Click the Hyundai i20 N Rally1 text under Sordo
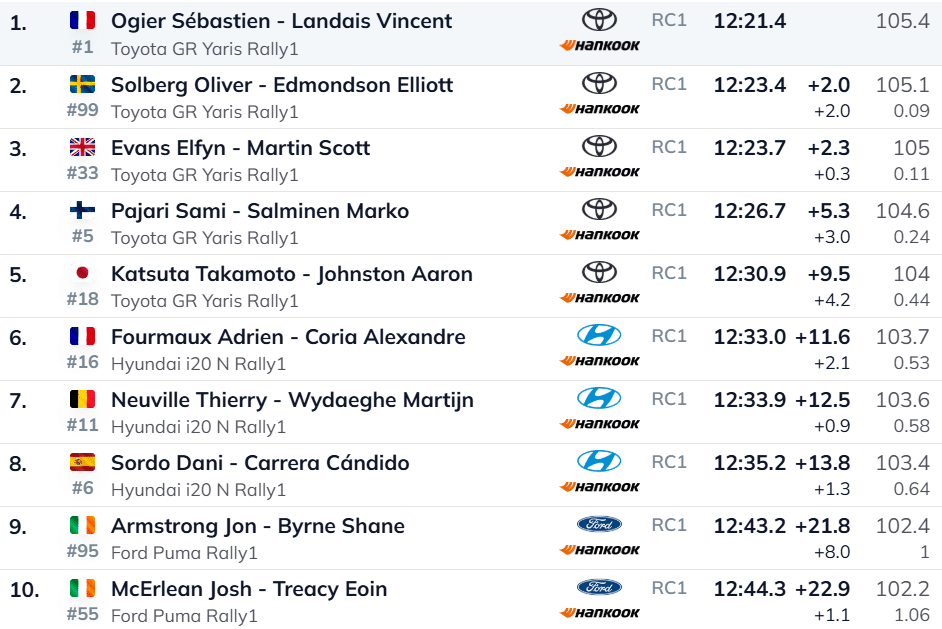Image resolution: width=942 pixels, height=629 pixels. pos(198,490)
